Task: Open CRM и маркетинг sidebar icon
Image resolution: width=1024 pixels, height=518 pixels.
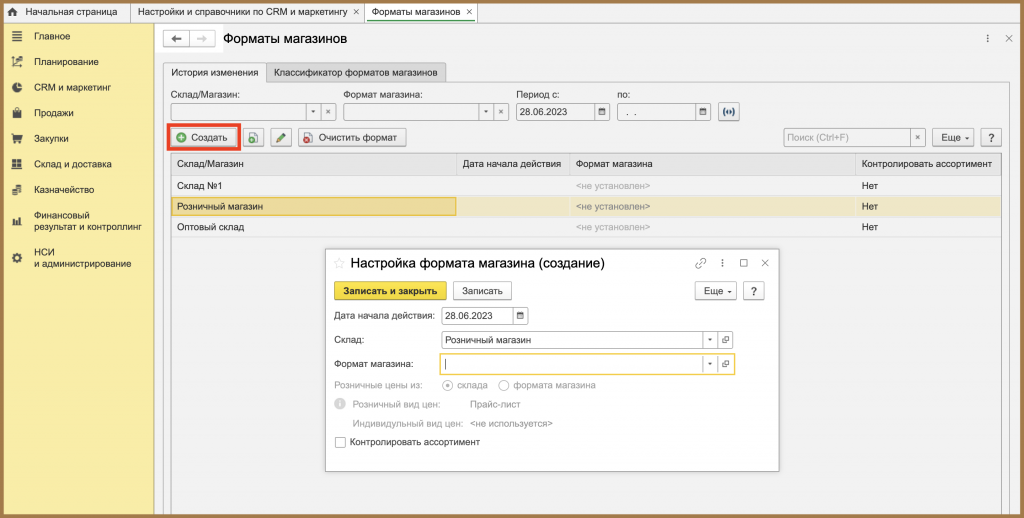Action: (x=17, y=88)
